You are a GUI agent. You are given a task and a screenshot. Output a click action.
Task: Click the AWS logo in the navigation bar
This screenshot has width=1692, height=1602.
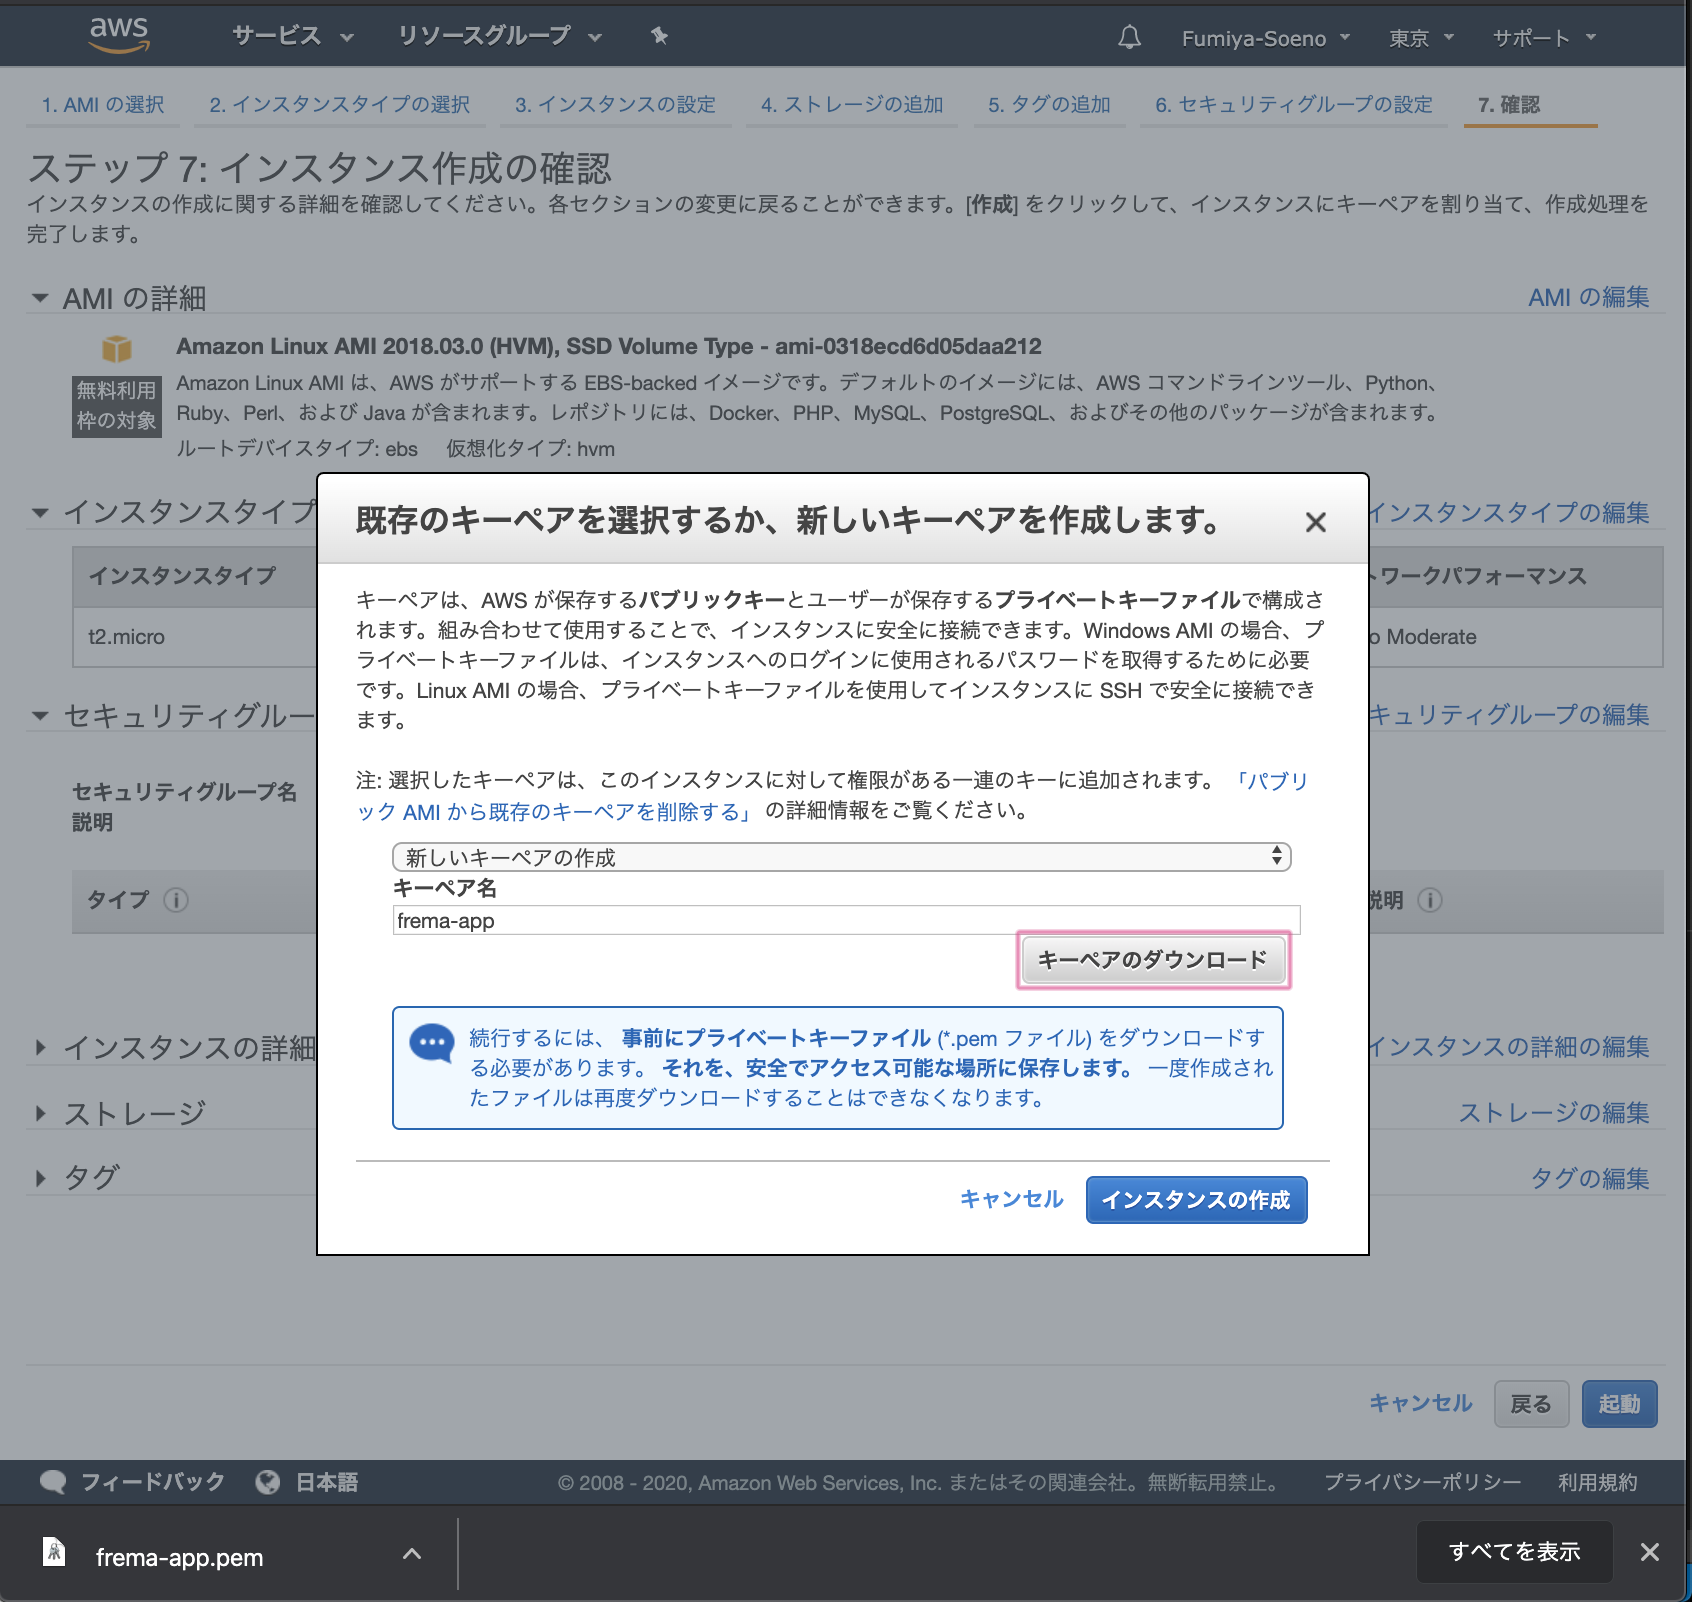[x=117, y=33]
